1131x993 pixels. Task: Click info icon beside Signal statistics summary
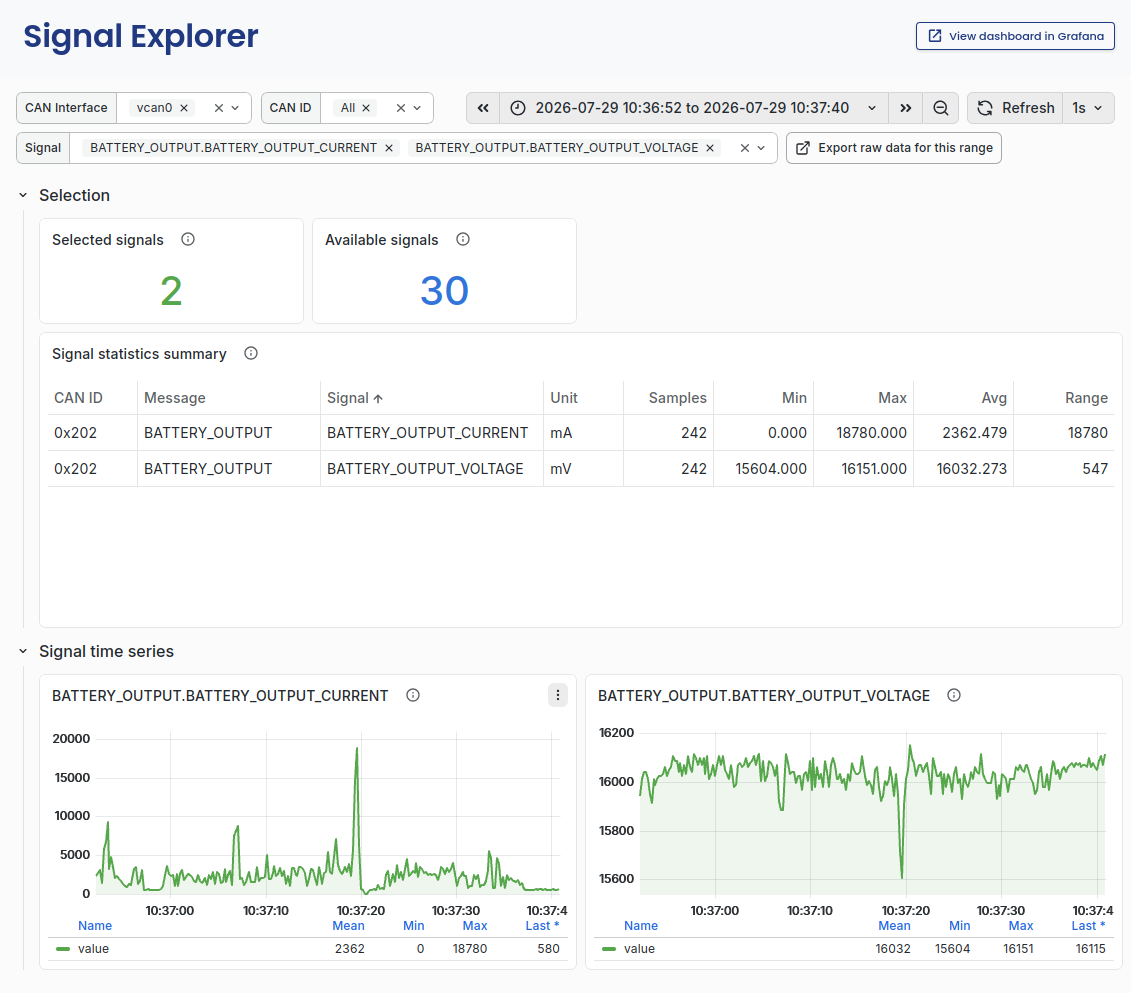(251, 353)
